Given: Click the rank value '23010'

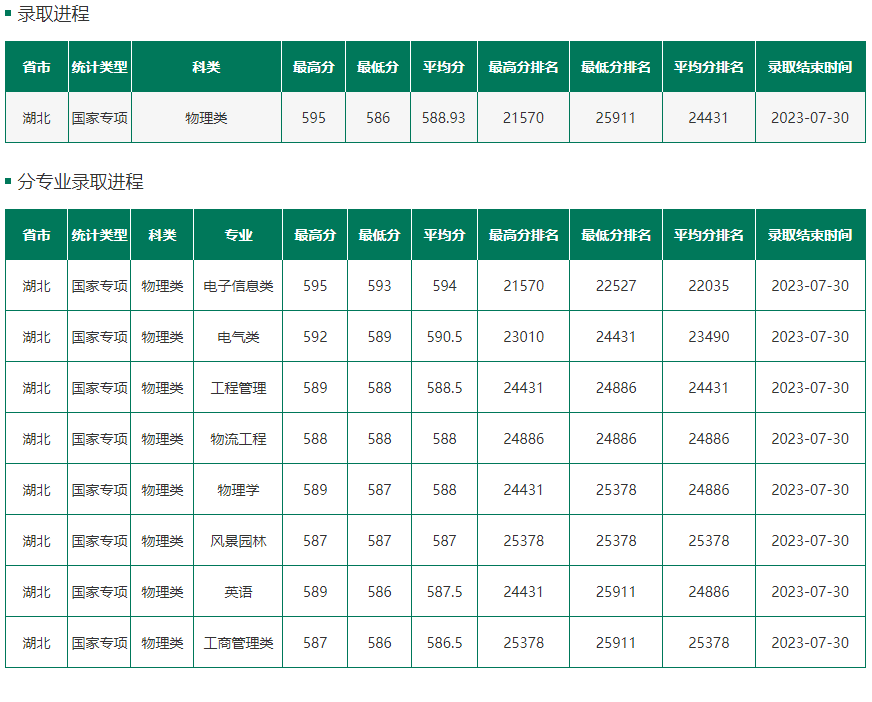Looking at the screenshot, I should (x=523, y=337).
